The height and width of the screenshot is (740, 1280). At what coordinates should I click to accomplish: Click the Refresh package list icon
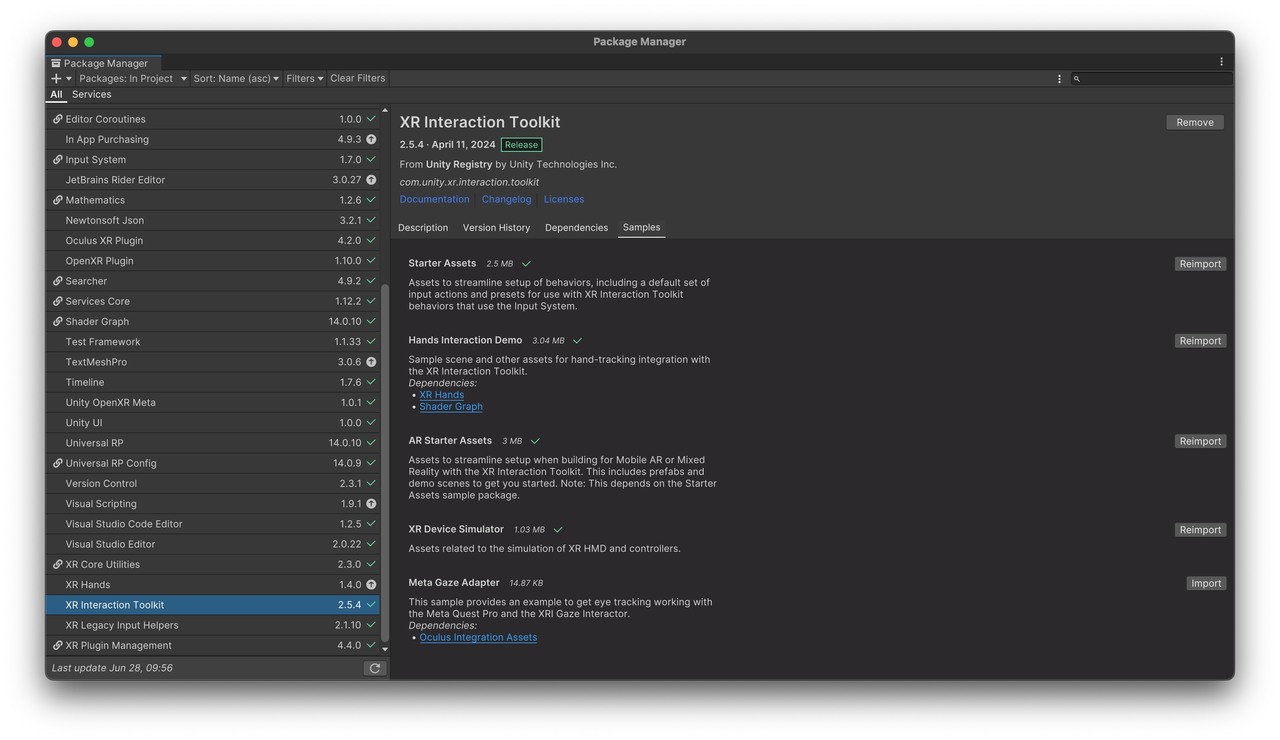[375, 668]
